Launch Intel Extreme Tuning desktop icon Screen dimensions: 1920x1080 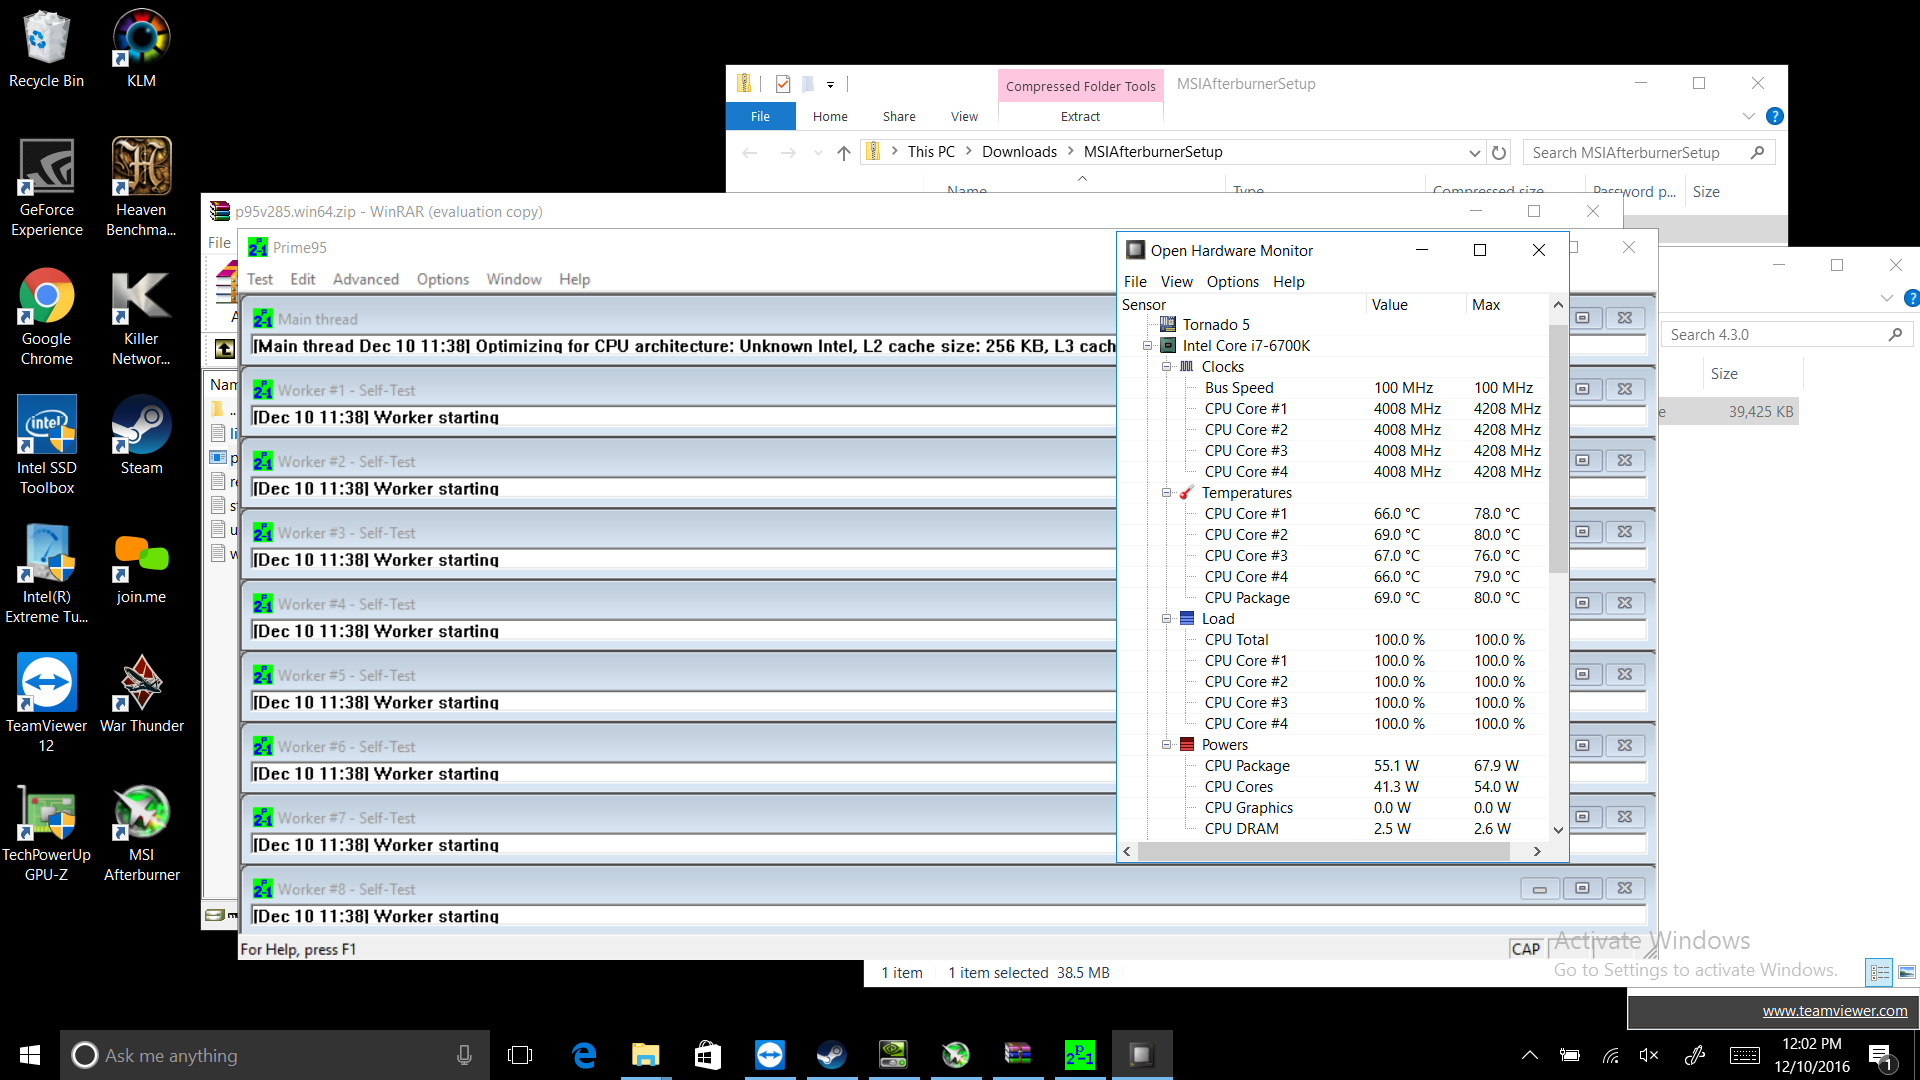tap(46, 575)
